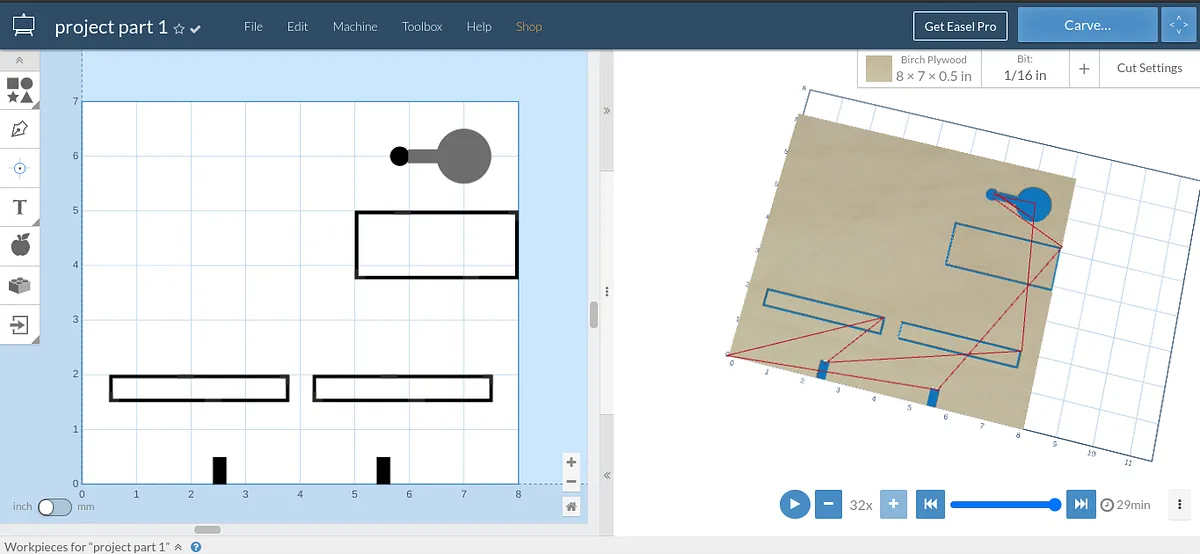Star the project part 1 title
The width and height of the screenshot is (1200, 554).
click(x=179, y=29)
